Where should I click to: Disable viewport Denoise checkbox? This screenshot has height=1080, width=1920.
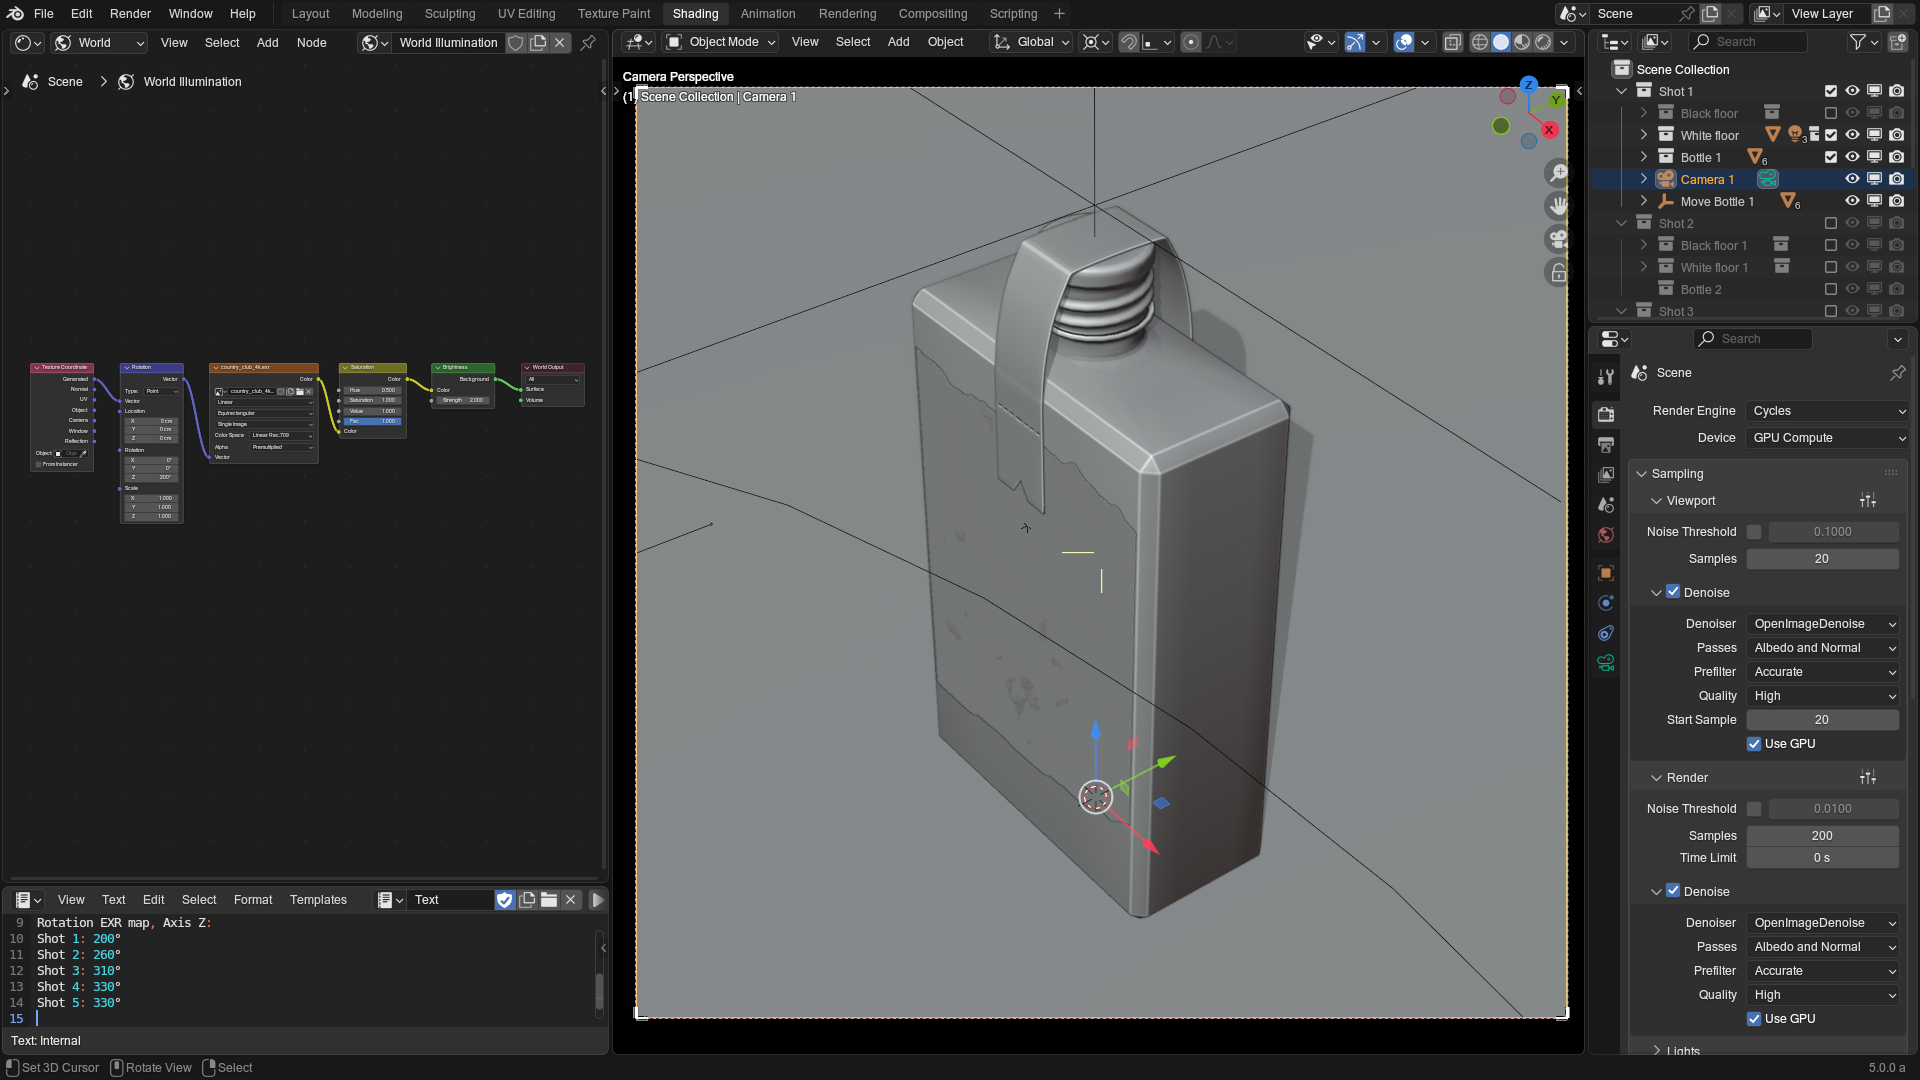1673,592
